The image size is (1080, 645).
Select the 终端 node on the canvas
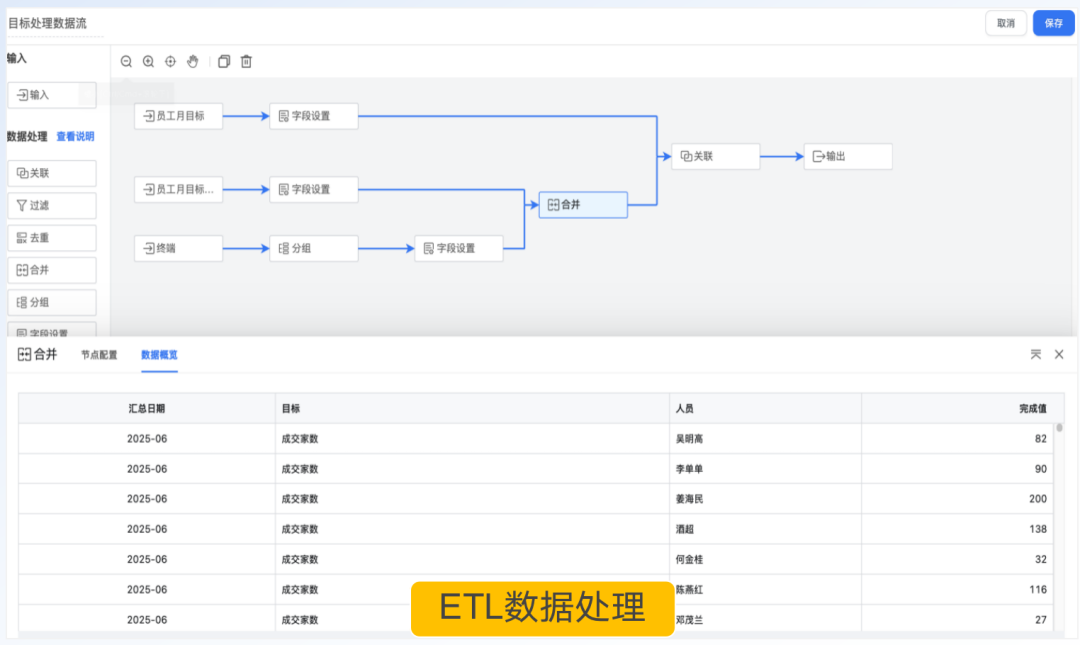(x=178, y=247)
